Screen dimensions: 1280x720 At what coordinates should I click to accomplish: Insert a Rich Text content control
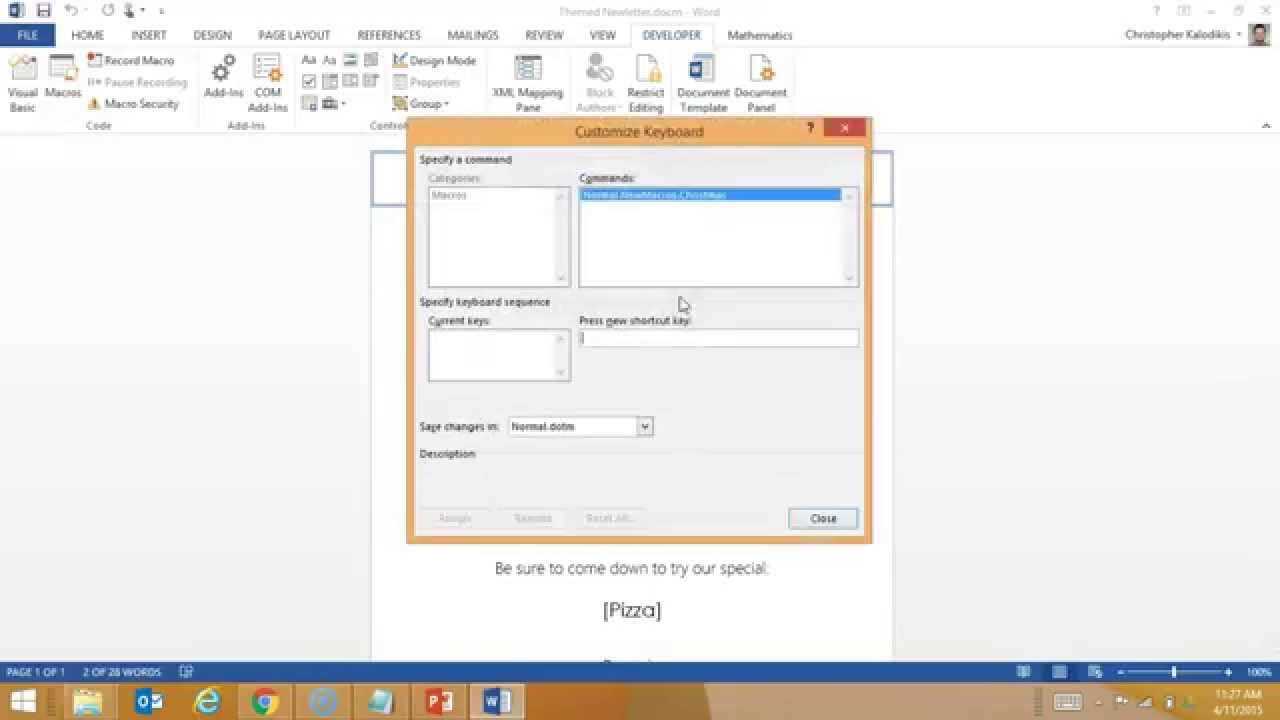point(309,61)
